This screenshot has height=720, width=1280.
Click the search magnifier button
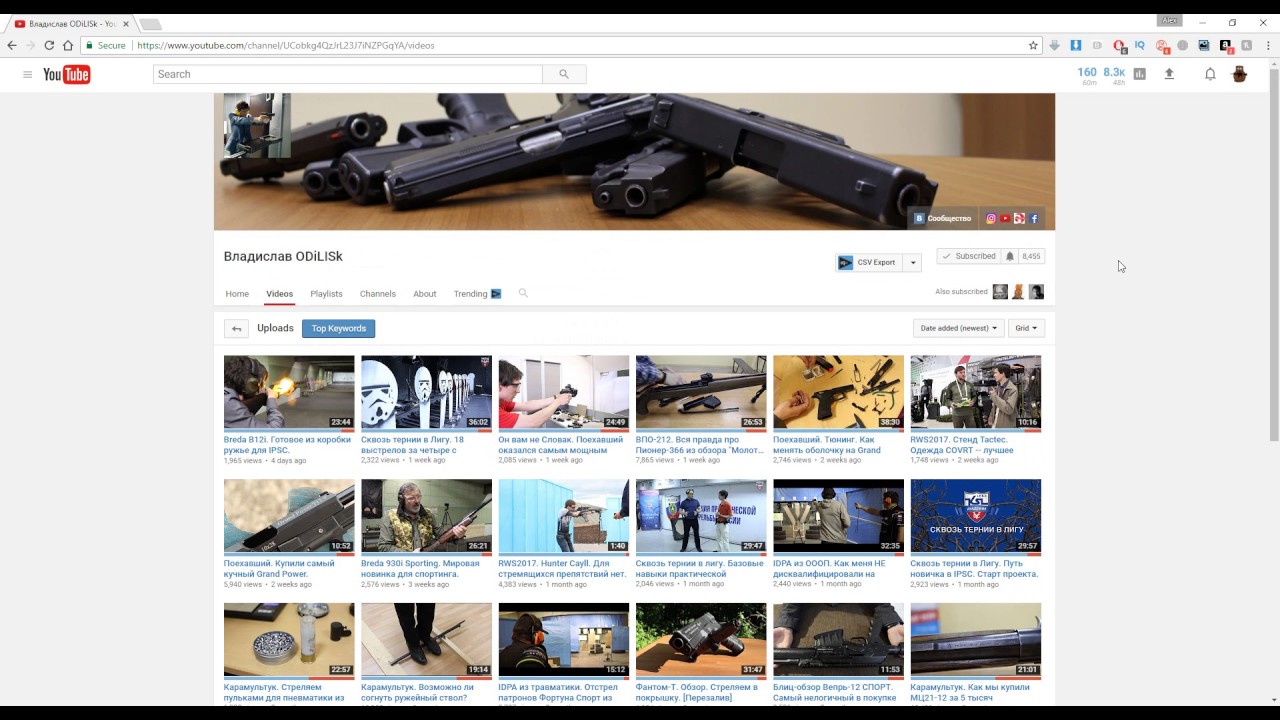coord(564,74)
